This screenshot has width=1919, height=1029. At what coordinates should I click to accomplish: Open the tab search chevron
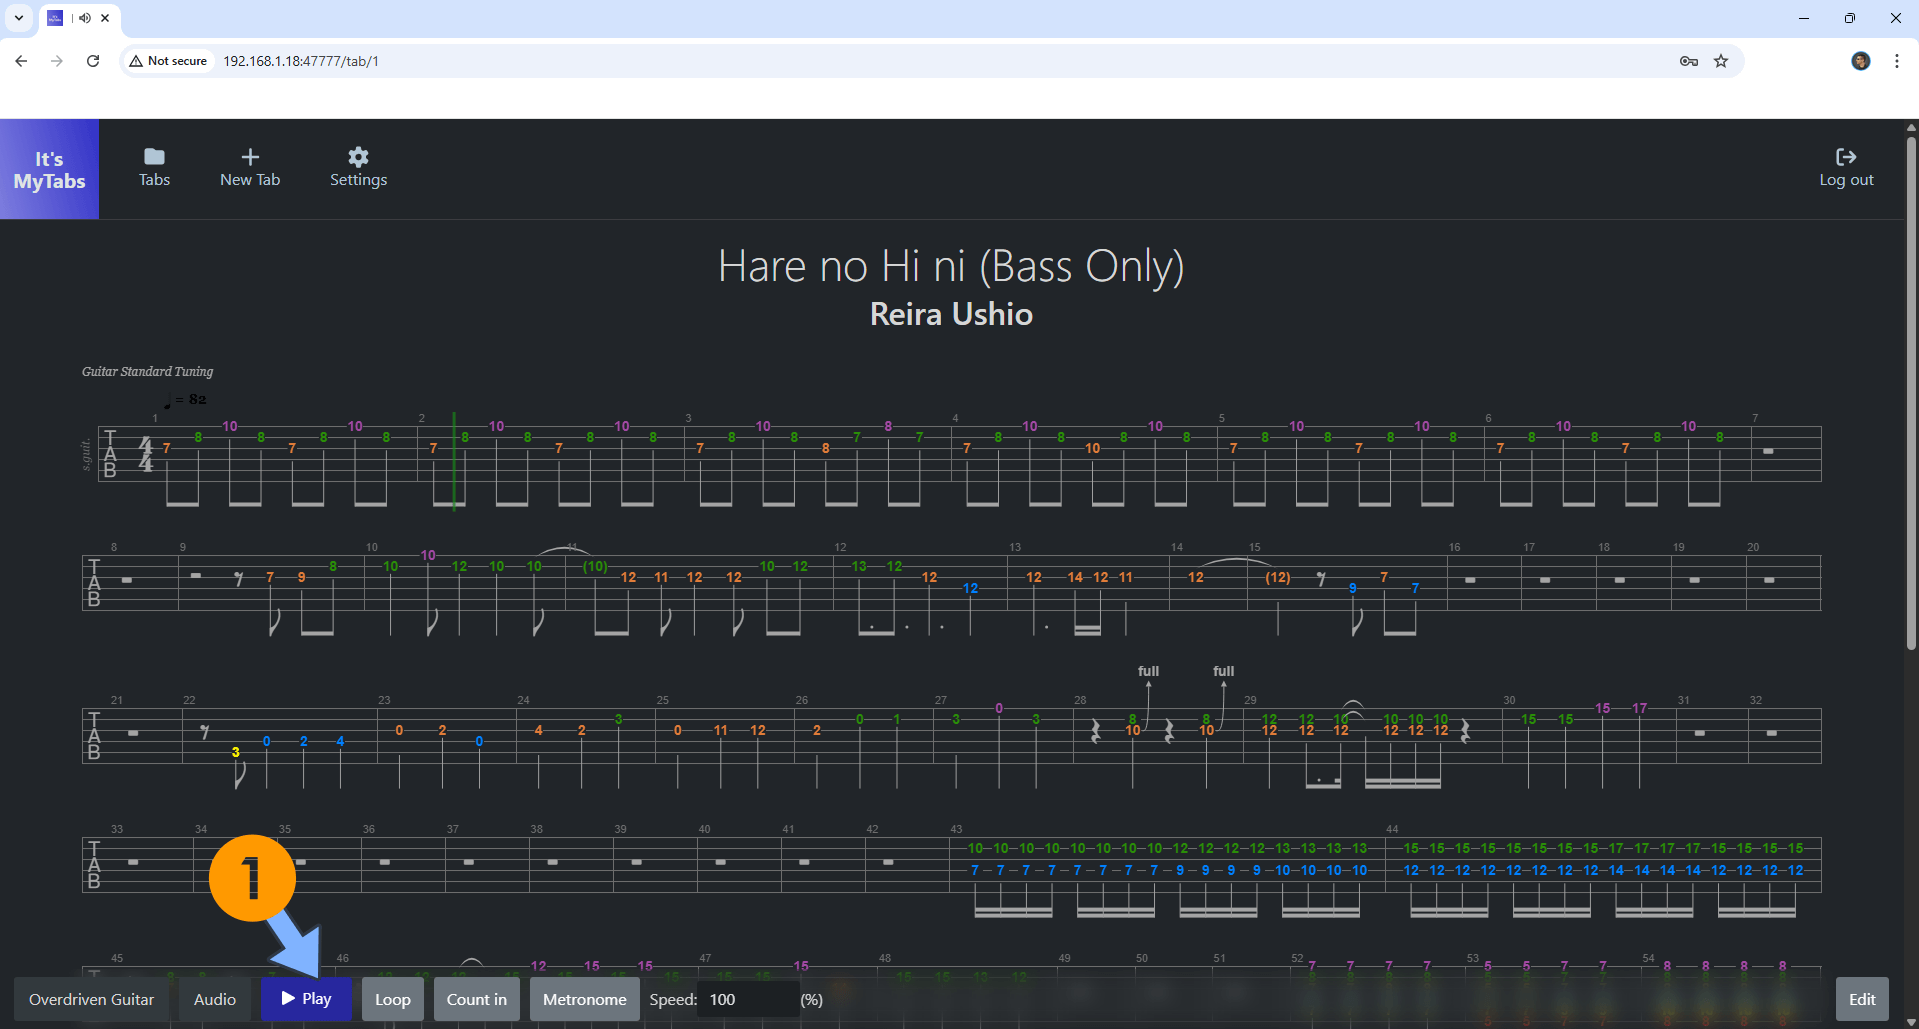pos(18,17)
